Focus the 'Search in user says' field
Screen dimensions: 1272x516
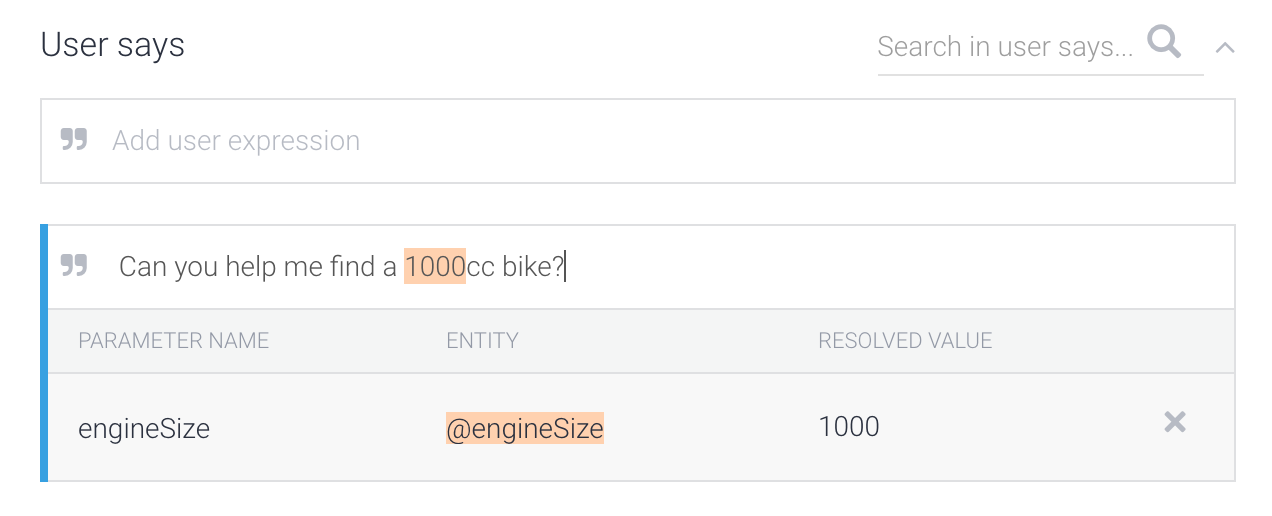tap(1005, 46)
